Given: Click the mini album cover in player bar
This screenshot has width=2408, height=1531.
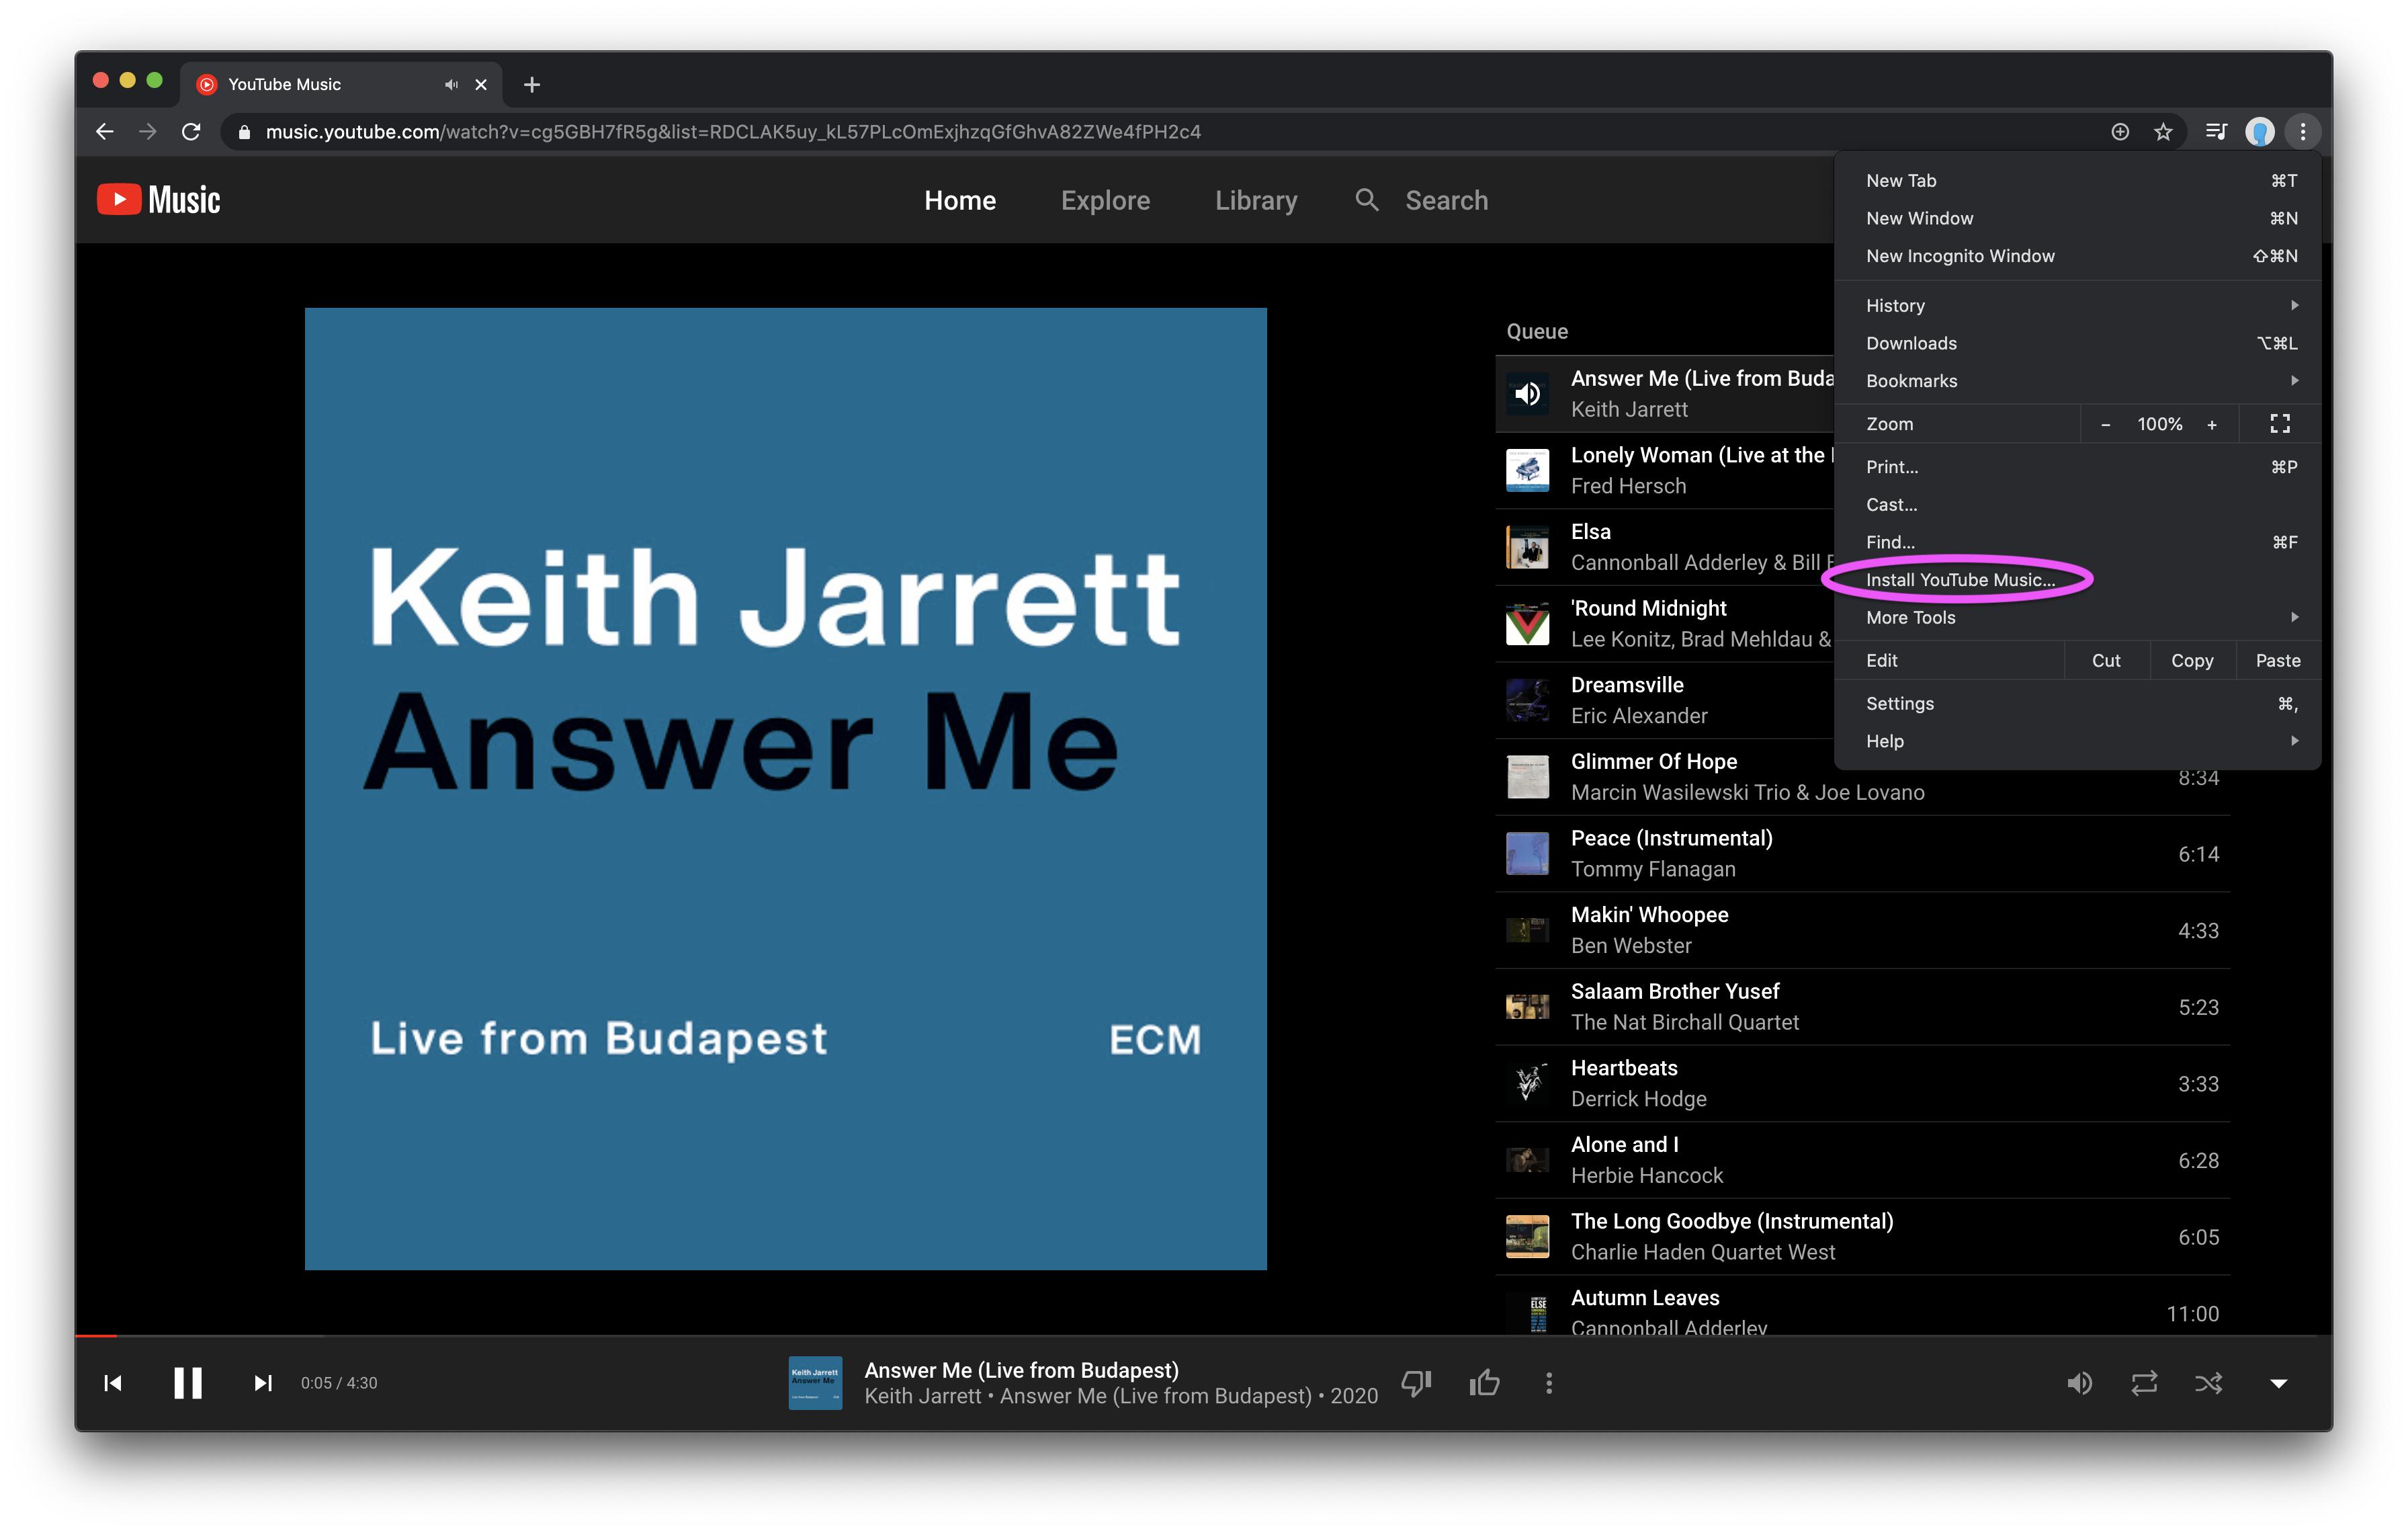Looking at the screenshot, I should (815, 1383).
